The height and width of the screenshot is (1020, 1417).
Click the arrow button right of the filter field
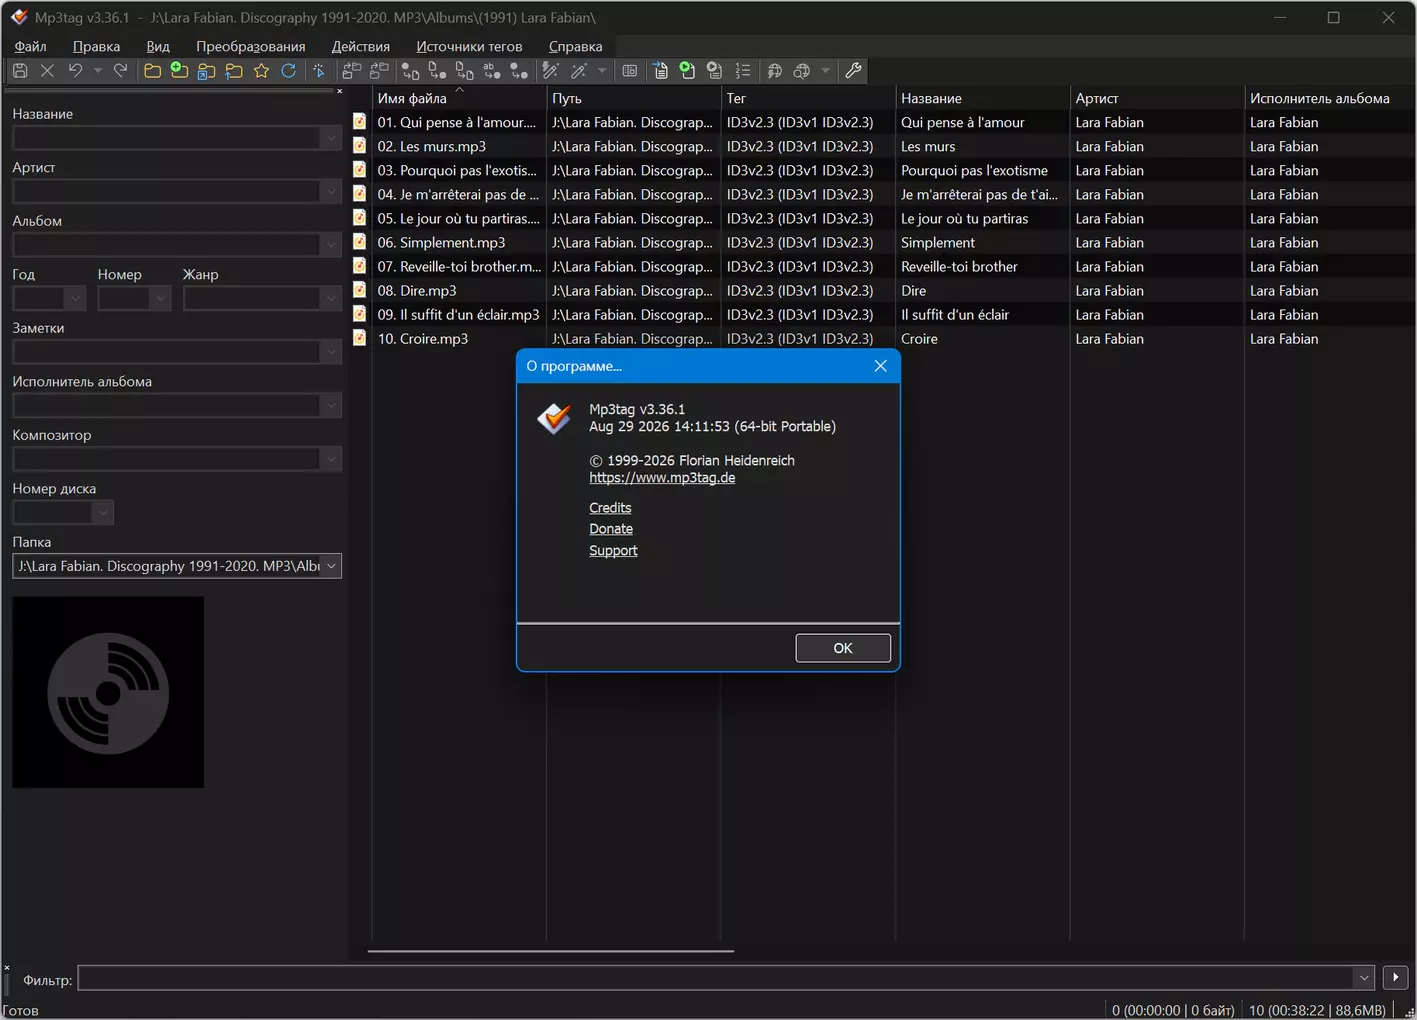[1395, 977]
